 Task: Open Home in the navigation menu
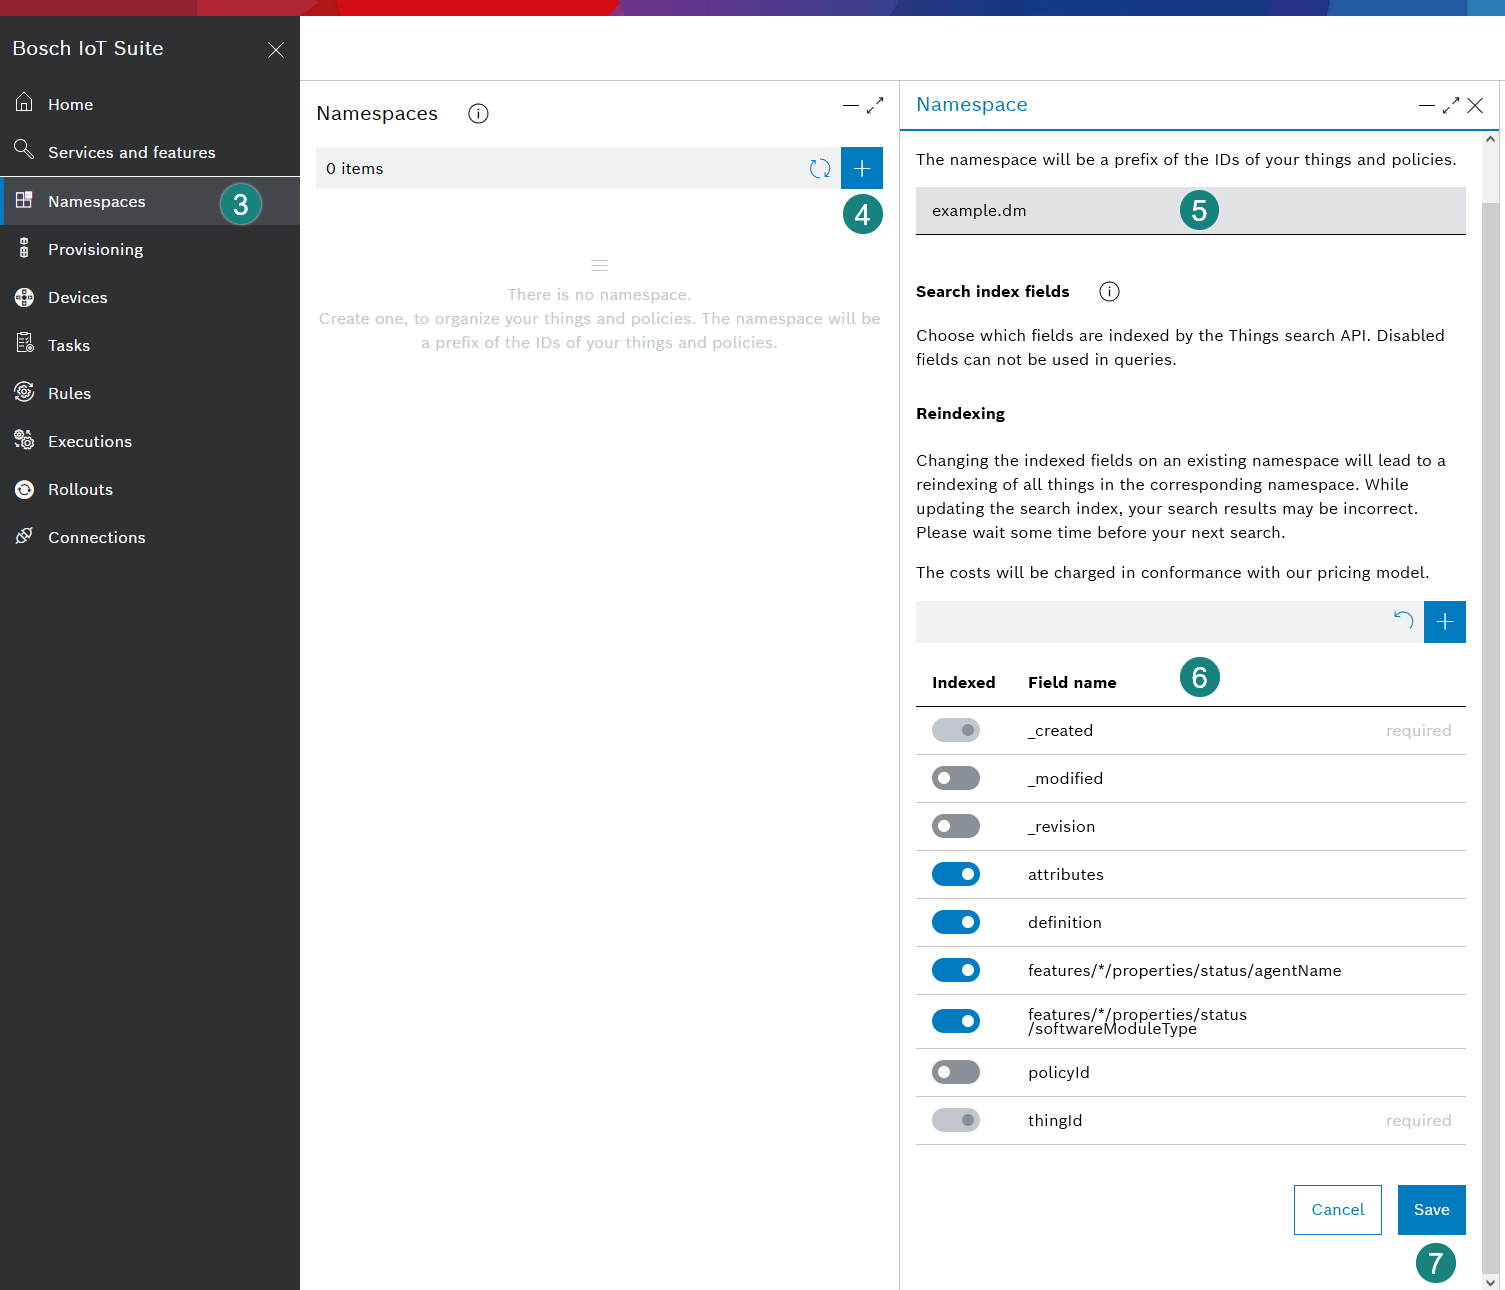point(150,104)
